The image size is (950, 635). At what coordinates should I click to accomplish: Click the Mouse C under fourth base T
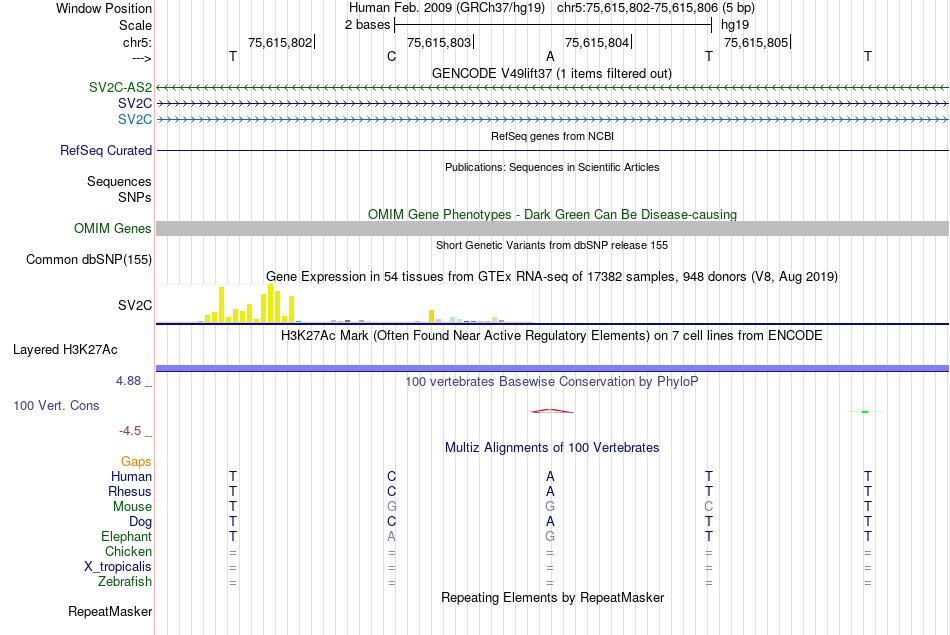(709, 507)
